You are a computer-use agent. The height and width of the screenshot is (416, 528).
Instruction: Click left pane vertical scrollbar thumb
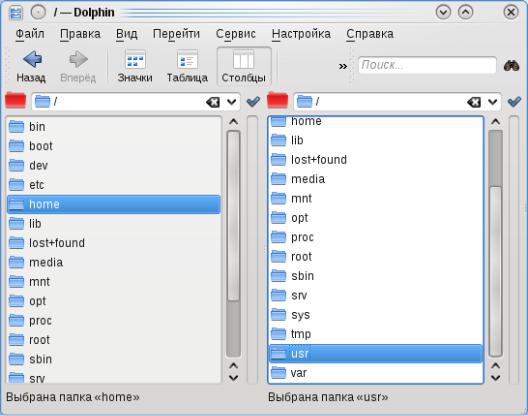(233, 216)
